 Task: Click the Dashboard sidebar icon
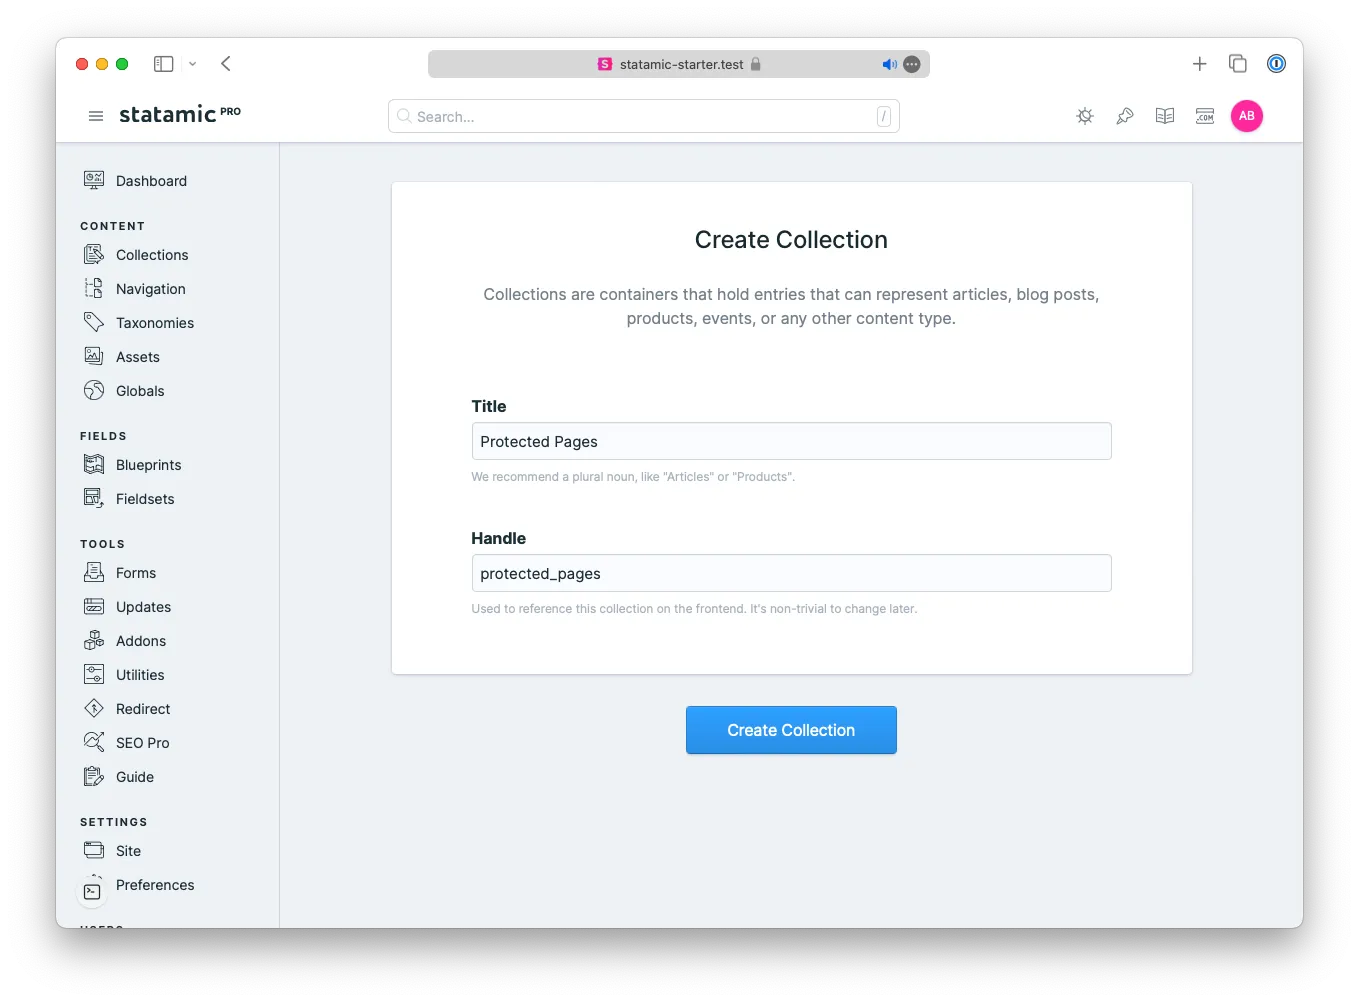[x=94, y=180]
